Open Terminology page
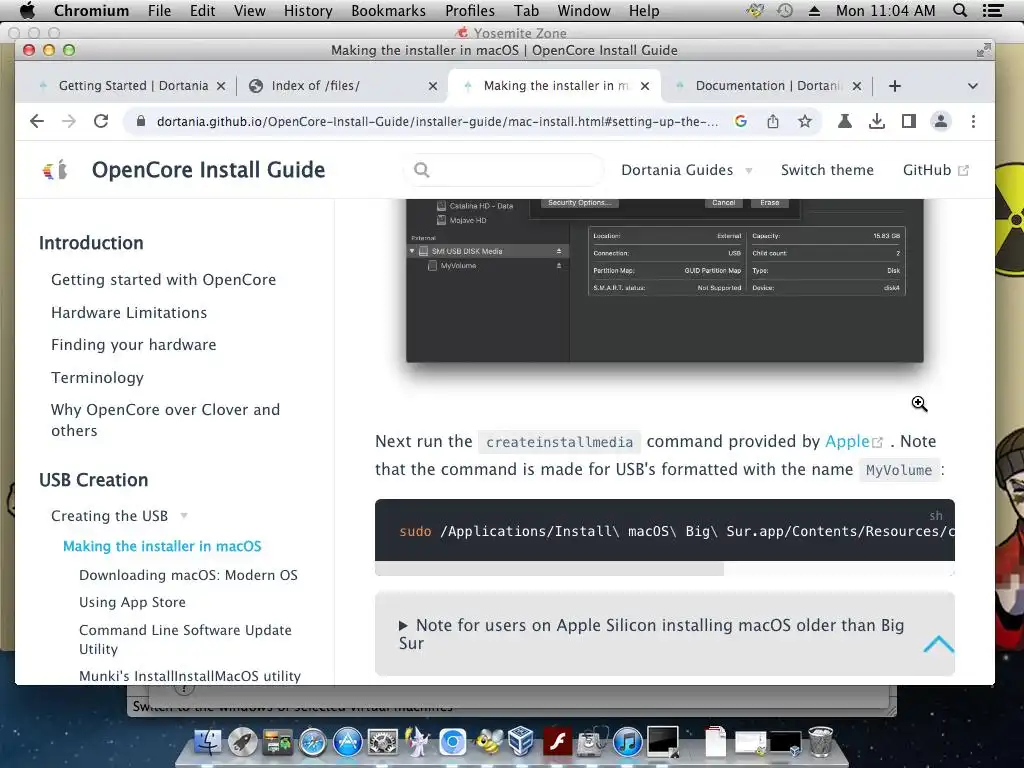Screen dimensions: 1024x768 97,377
